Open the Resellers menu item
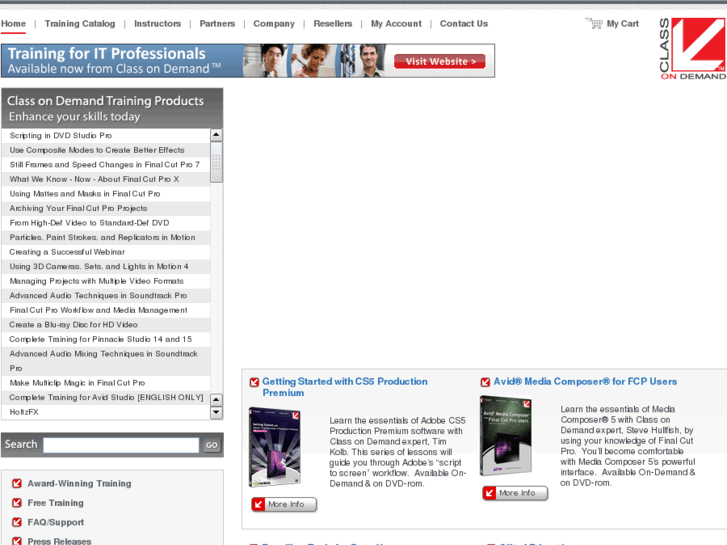The height and width of the screenshot is (545, 727). click(332, 24)
